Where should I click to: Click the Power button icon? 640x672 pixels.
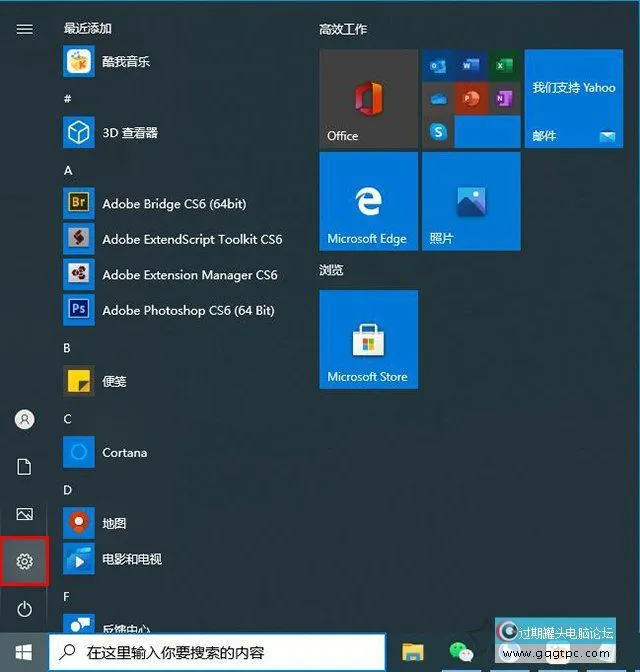[24, 609]
